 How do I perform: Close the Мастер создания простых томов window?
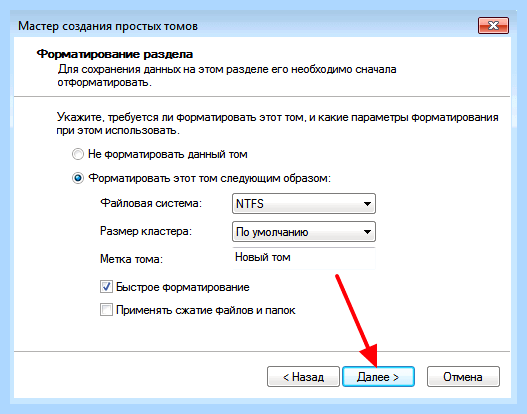pyautogui.click(x=493, y=26)
